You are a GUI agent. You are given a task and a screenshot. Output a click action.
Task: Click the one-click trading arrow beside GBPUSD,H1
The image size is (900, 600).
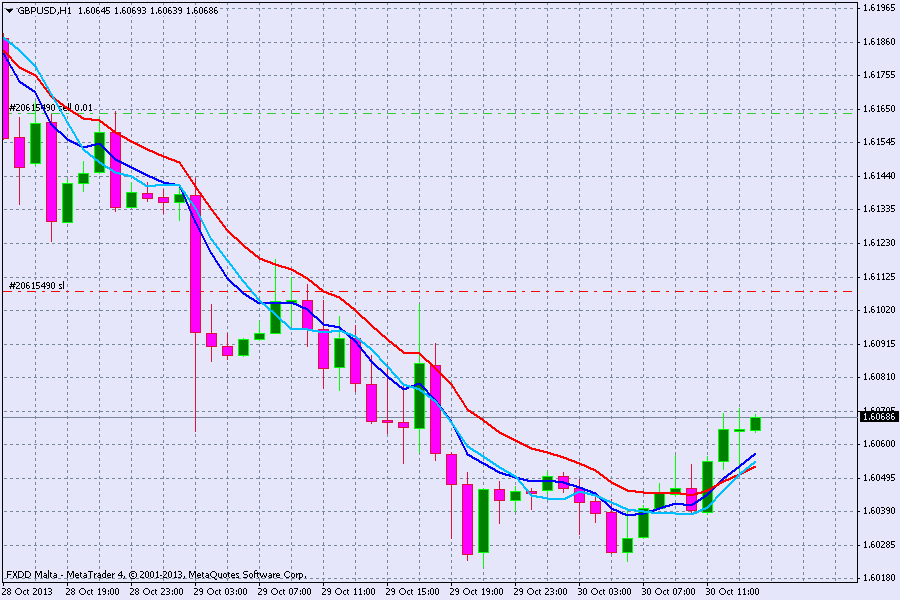click(9, 10)
